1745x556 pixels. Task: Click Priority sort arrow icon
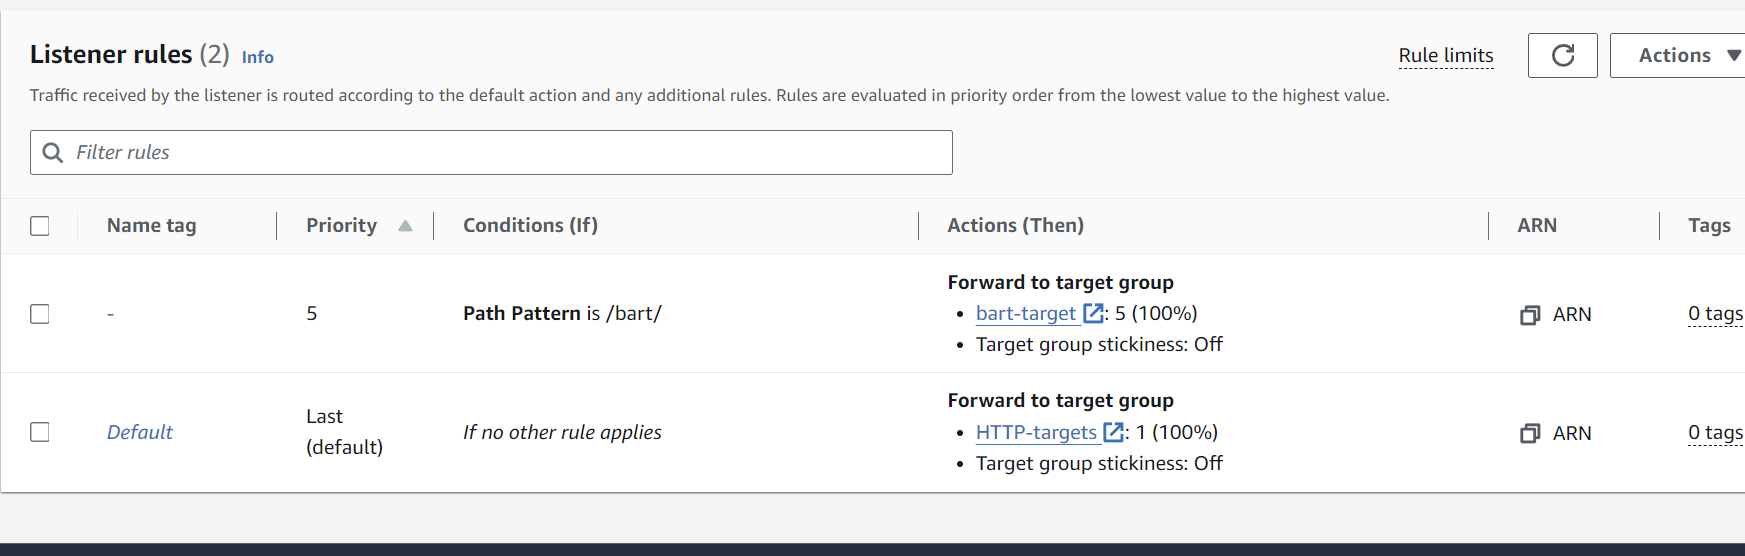pos(405,226)
